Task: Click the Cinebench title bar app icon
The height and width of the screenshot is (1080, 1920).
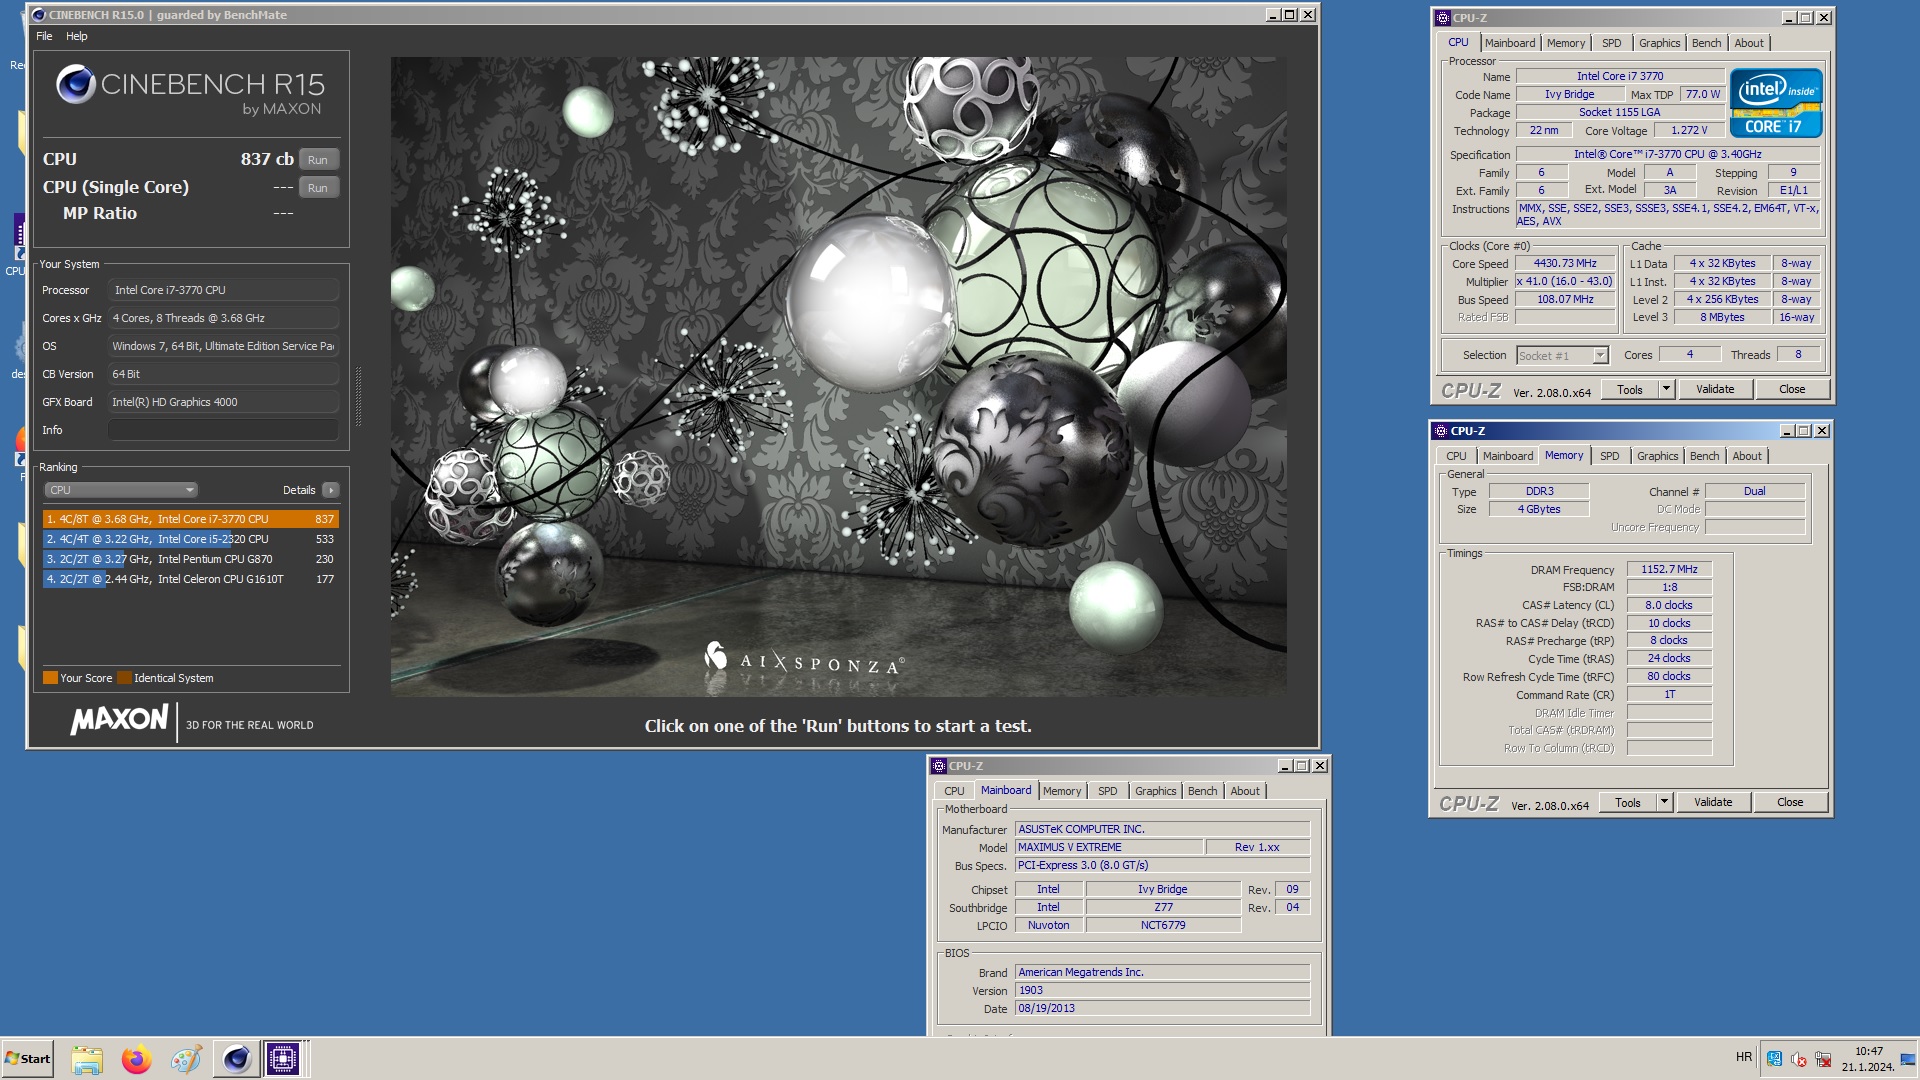Action: click(39, 15)
